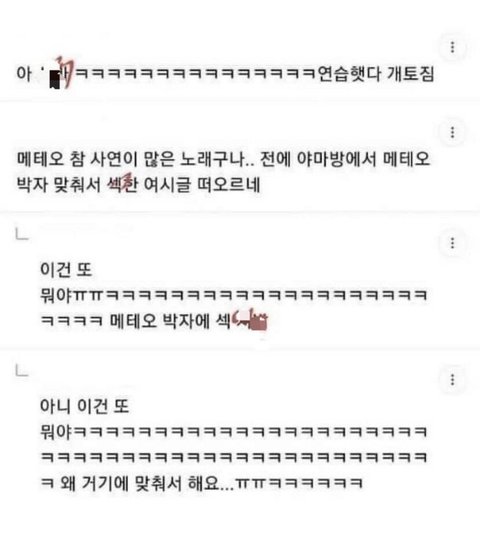Click the line 이건 또 in the first reply
Screen dimensions: 480x537
[66, 270]
